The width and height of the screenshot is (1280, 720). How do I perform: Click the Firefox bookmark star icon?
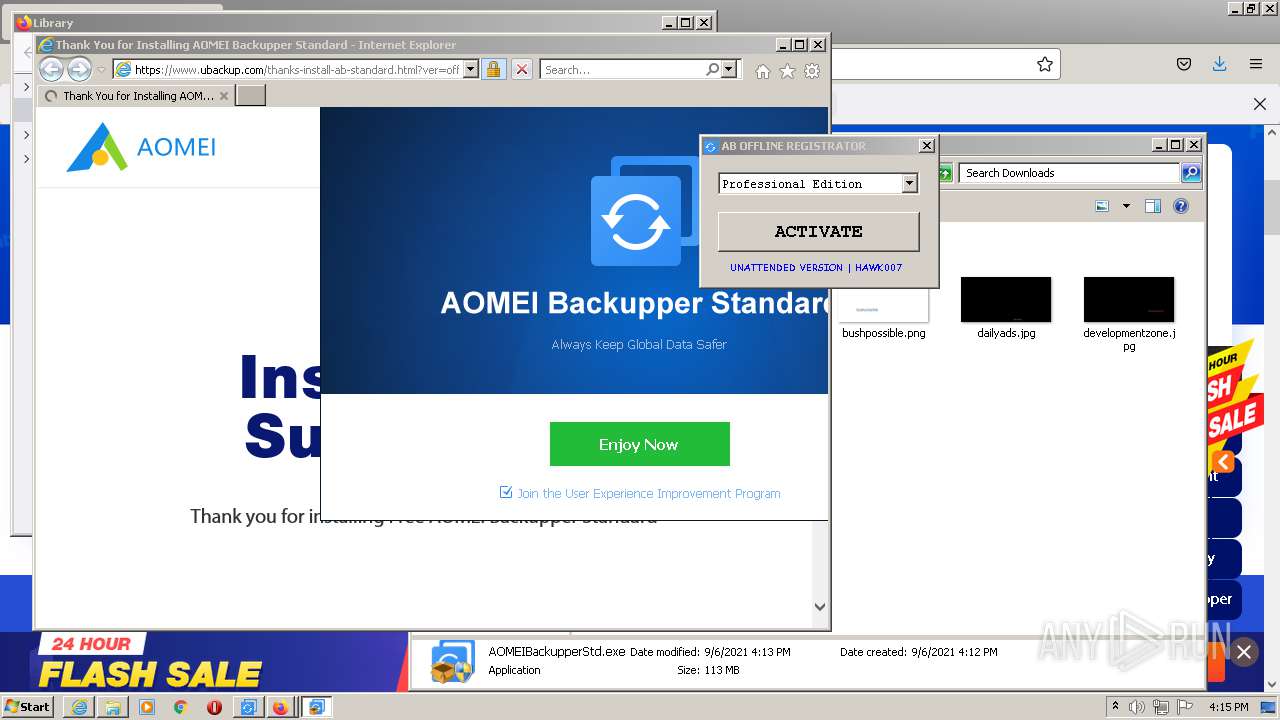[1045, 64]
